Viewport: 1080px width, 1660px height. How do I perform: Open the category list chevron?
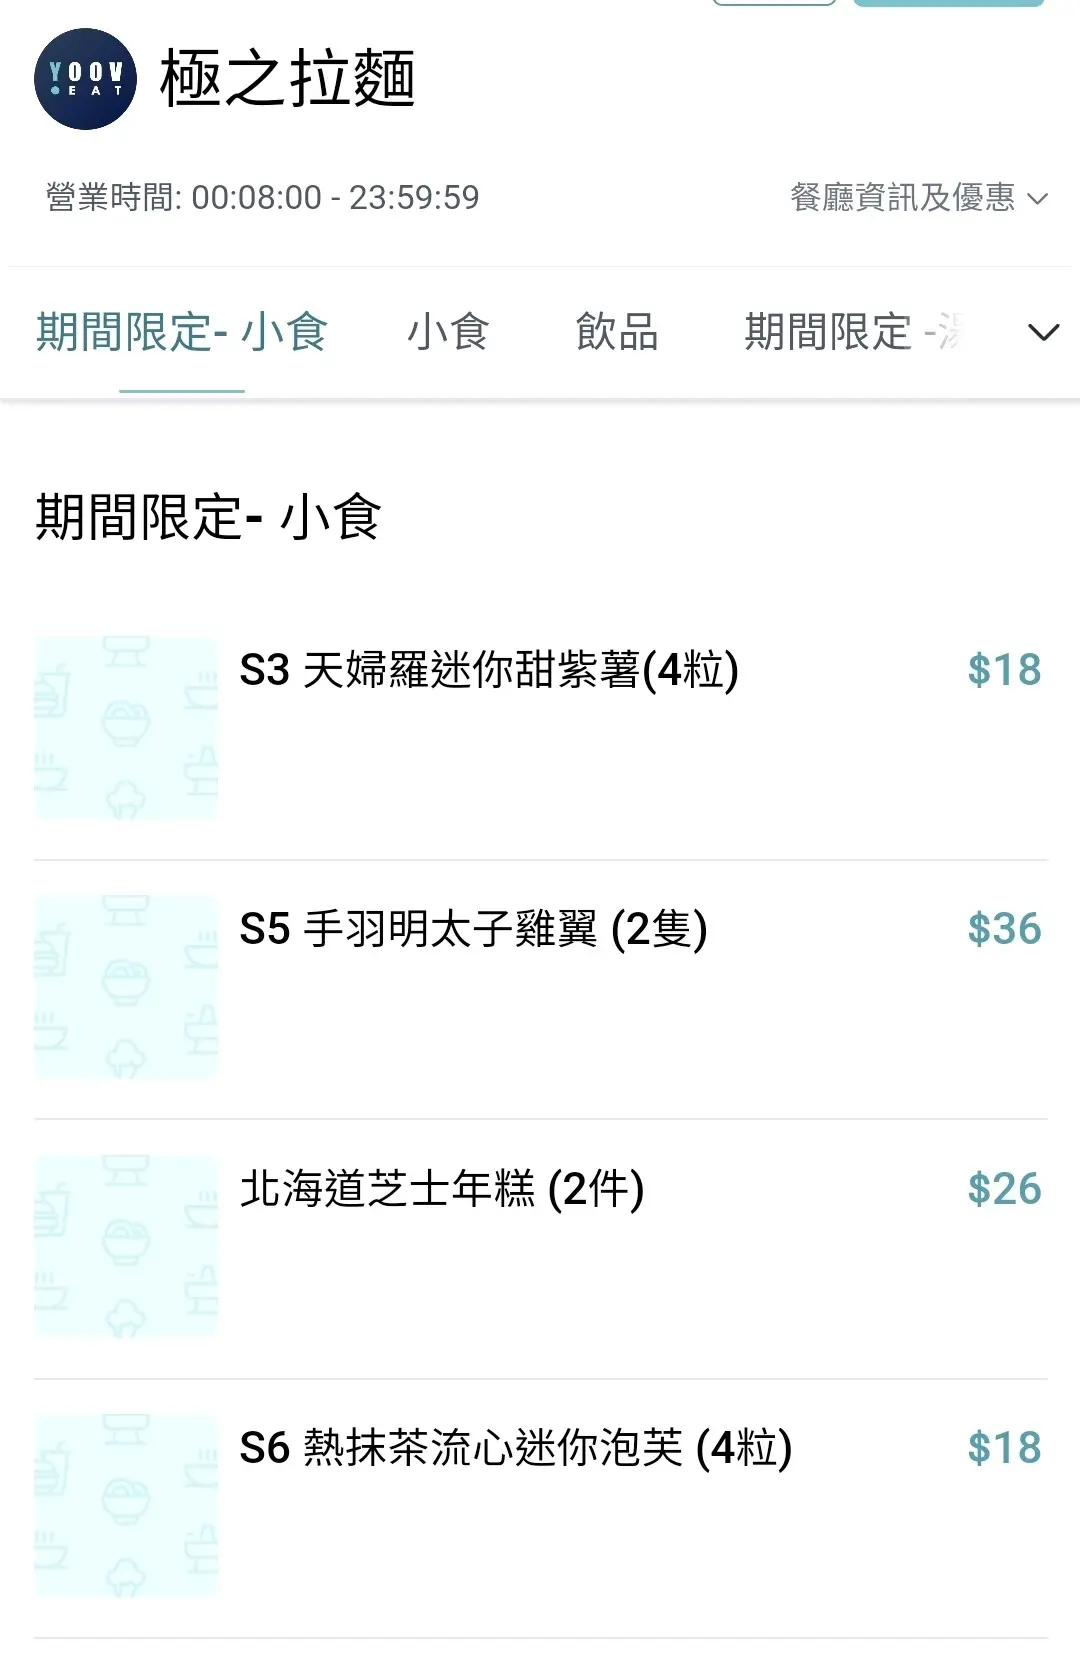pyautogui.click(x=1043, y=333)
